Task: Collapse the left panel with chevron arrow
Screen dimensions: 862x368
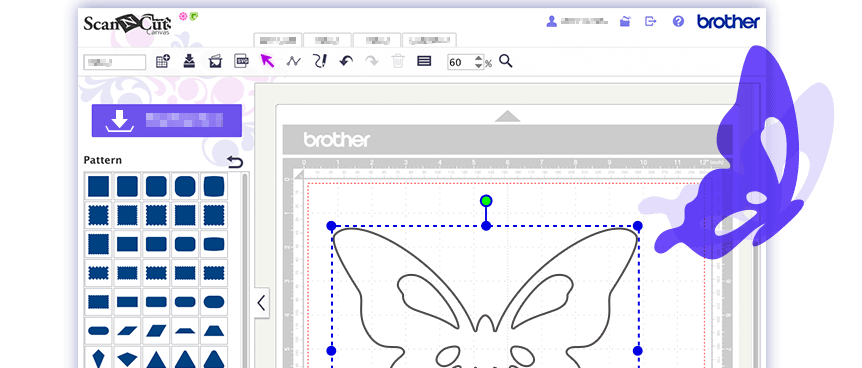Action: click(x=262, y=303)
